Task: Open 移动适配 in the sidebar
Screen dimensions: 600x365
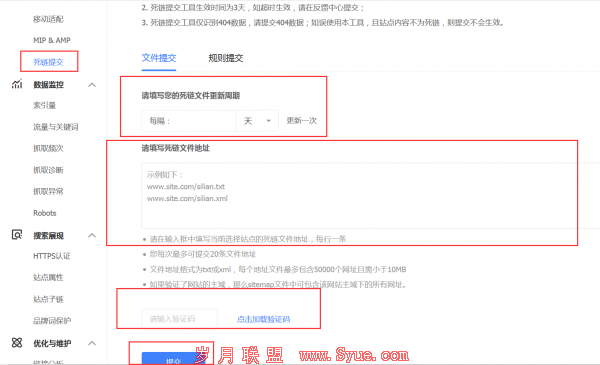Action: point(48,19)
